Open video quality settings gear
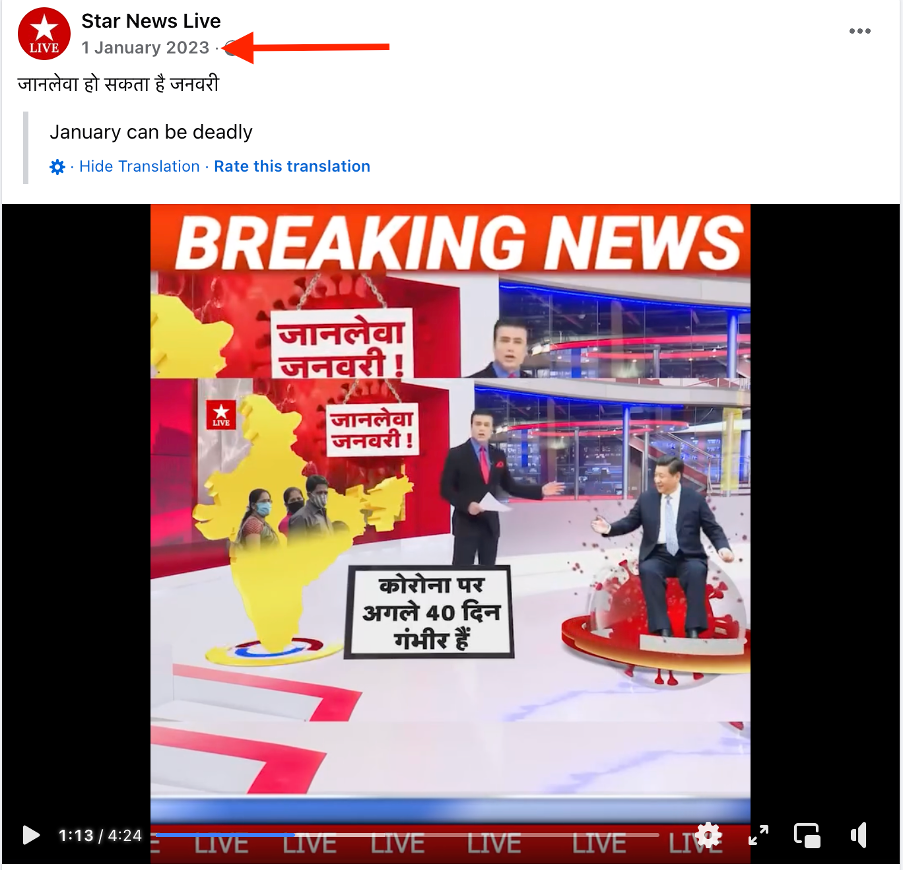This screenshot has width=904, height=870. click(x=709, y=835)
